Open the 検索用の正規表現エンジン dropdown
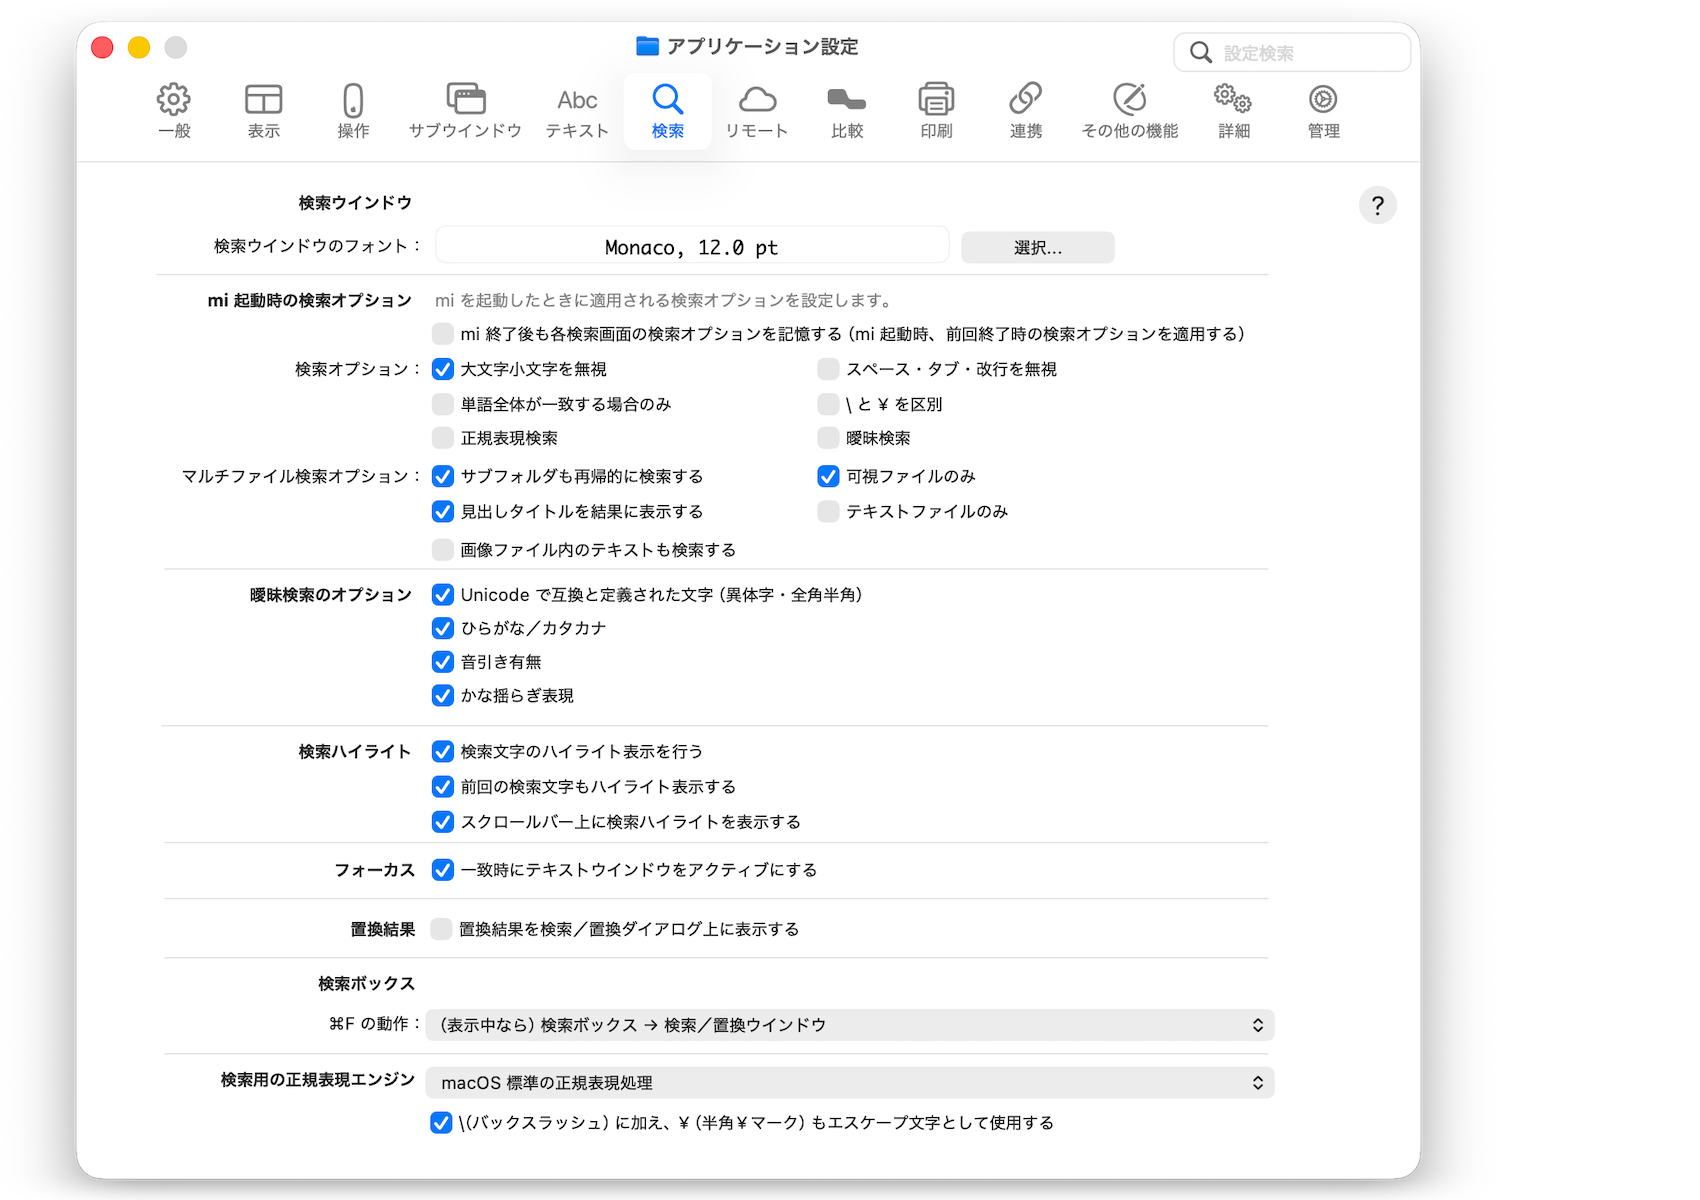This screenshot has width=1700, height=1200. pyautogui.click(x=849, y=1083)
